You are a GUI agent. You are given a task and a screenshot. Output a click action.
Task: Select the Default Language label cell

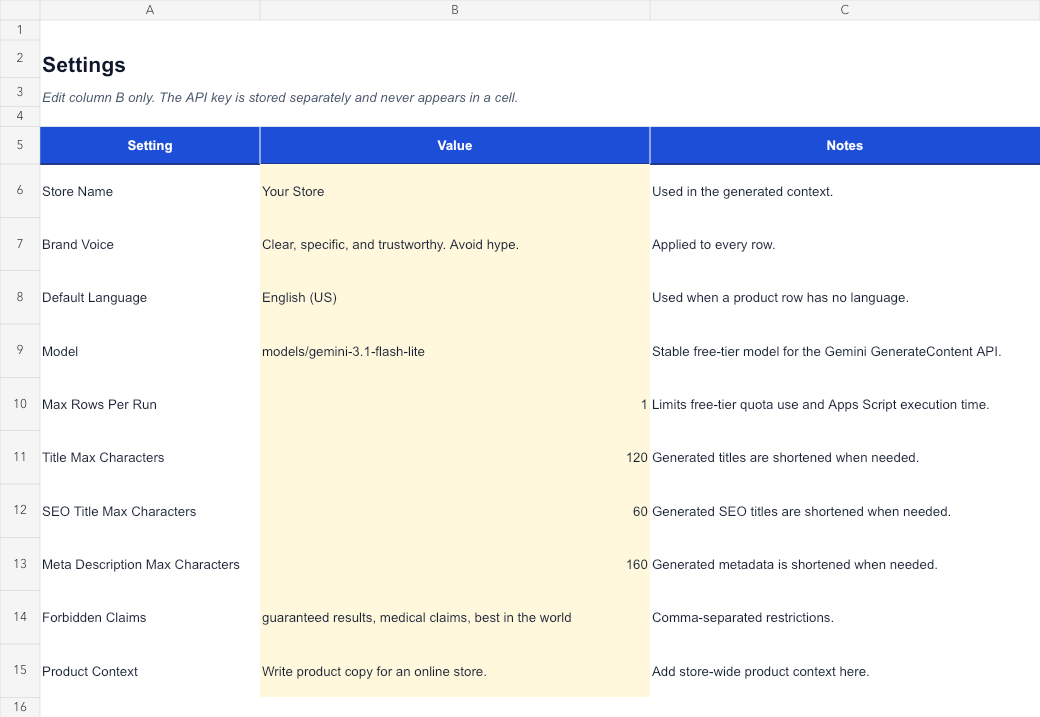click(x=150, y=297)
